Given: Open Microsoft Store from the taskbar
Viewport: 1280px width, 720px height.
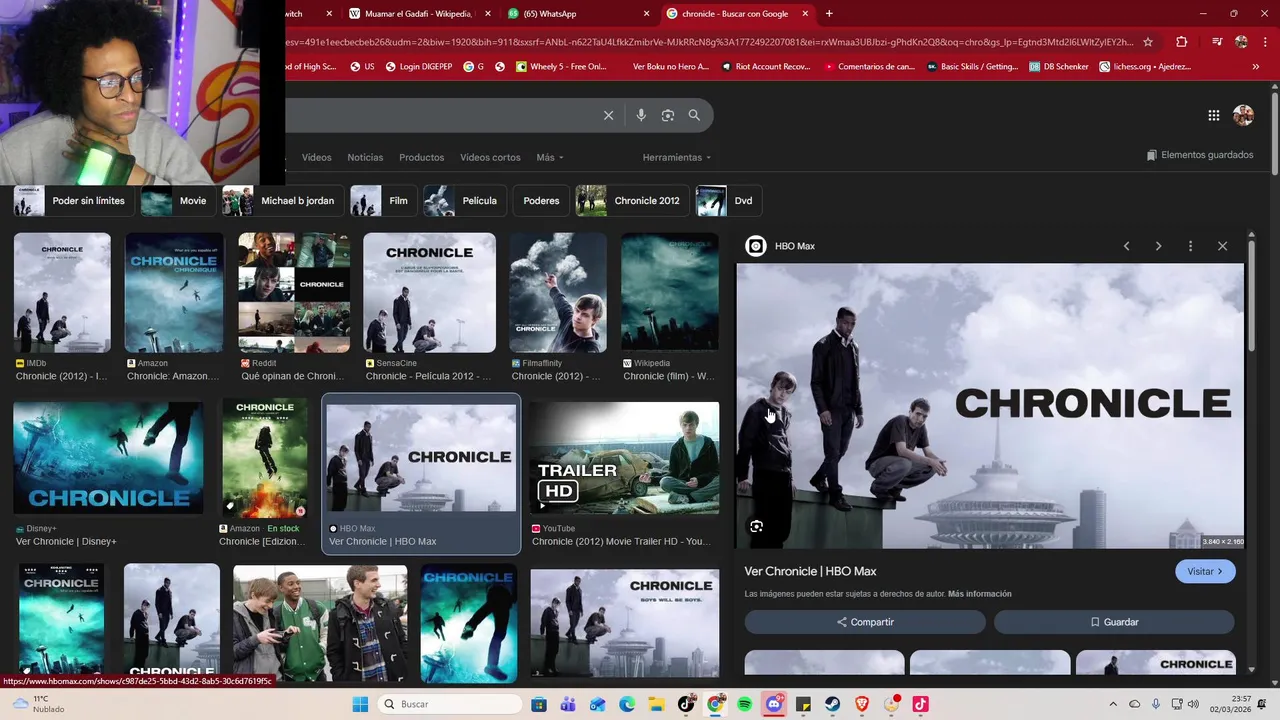Looking at the screenshot, I should (x=539, y=704).
